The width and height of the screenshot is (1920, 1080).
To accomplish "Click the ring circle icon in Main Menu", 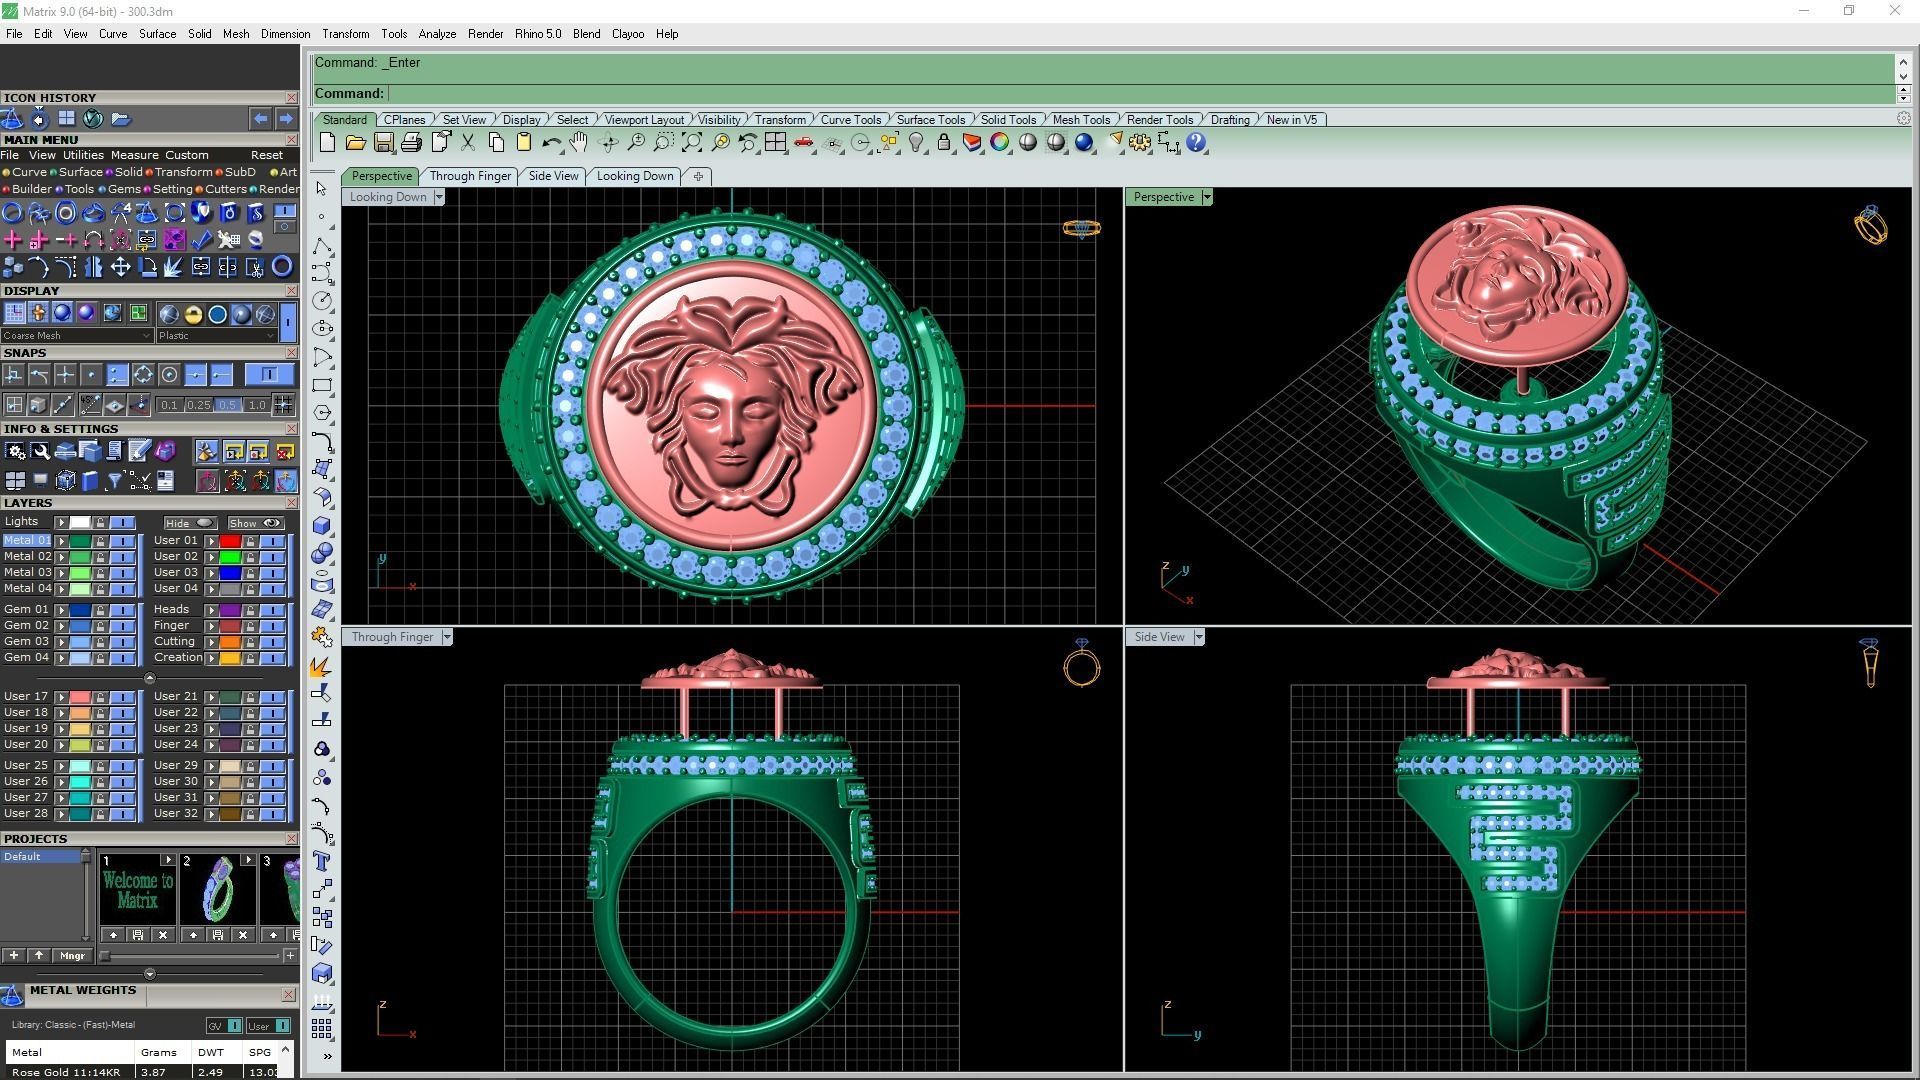I will pyautogui.click(x=13, y=213).
